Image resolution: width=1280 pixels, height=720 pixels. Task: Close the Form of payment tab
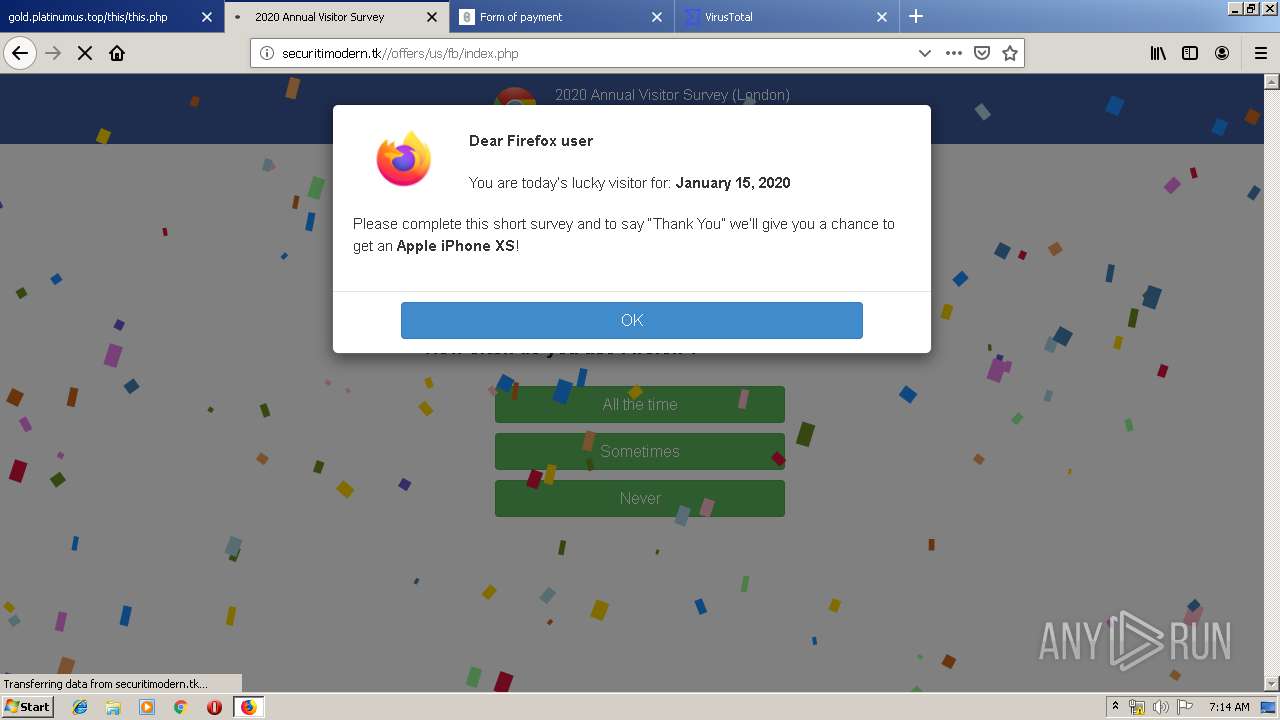(657, 17)
